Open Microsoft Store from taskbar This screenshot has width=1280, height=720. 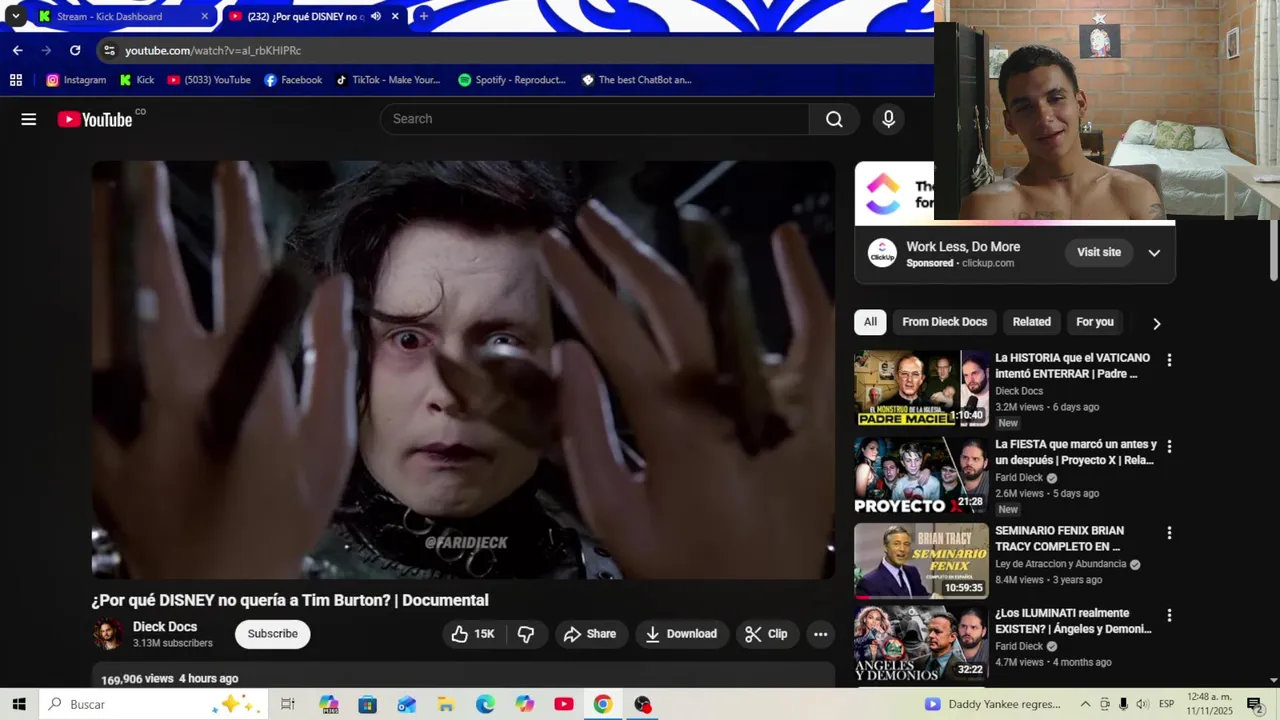pyautogui.click(x=368, y=704)
